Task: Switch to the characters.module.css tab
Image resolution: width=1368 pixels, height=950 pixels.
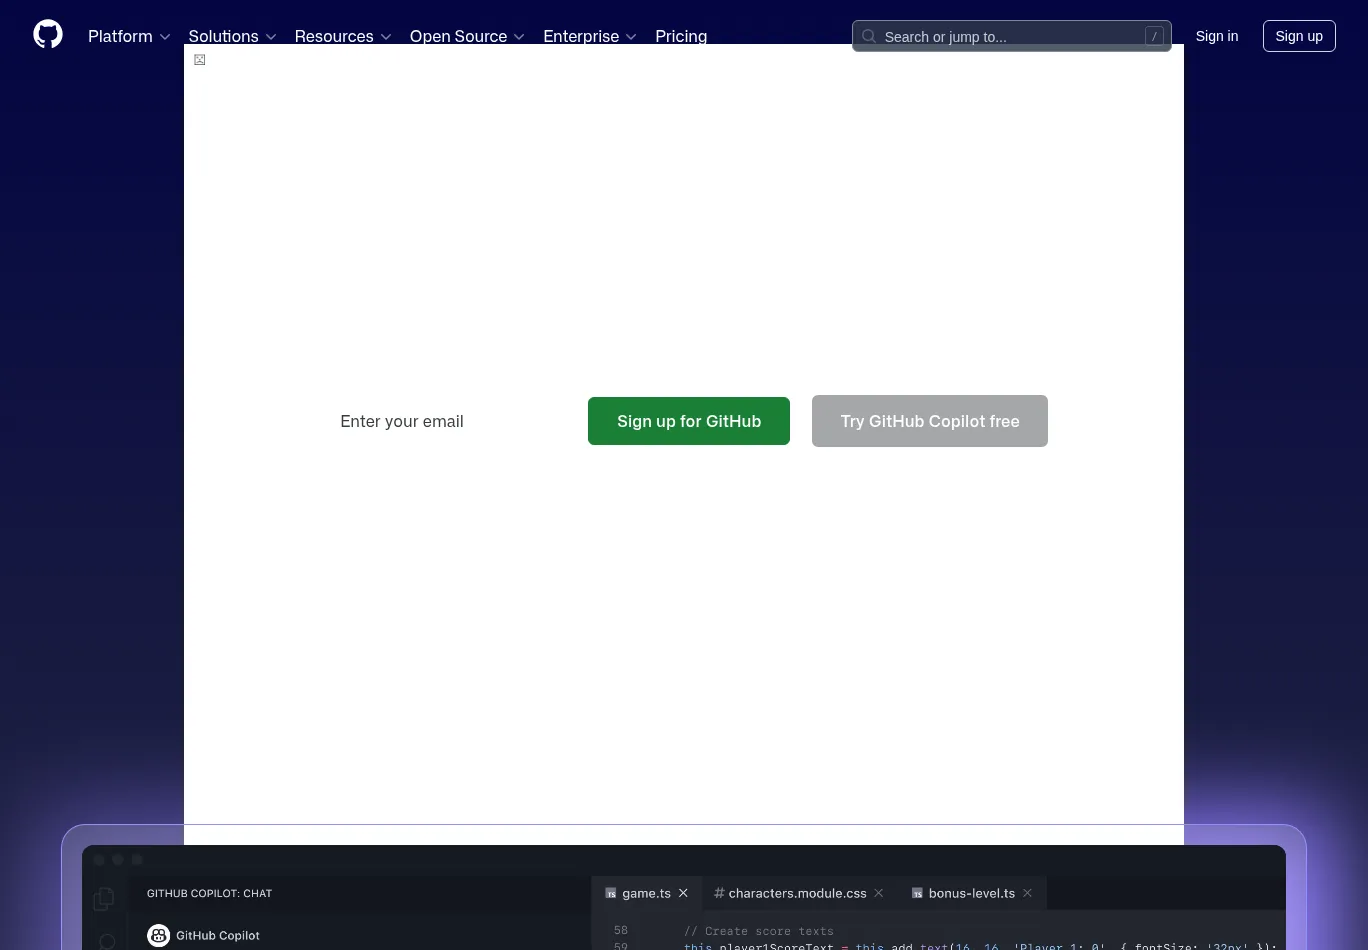Action: point(797,893)
